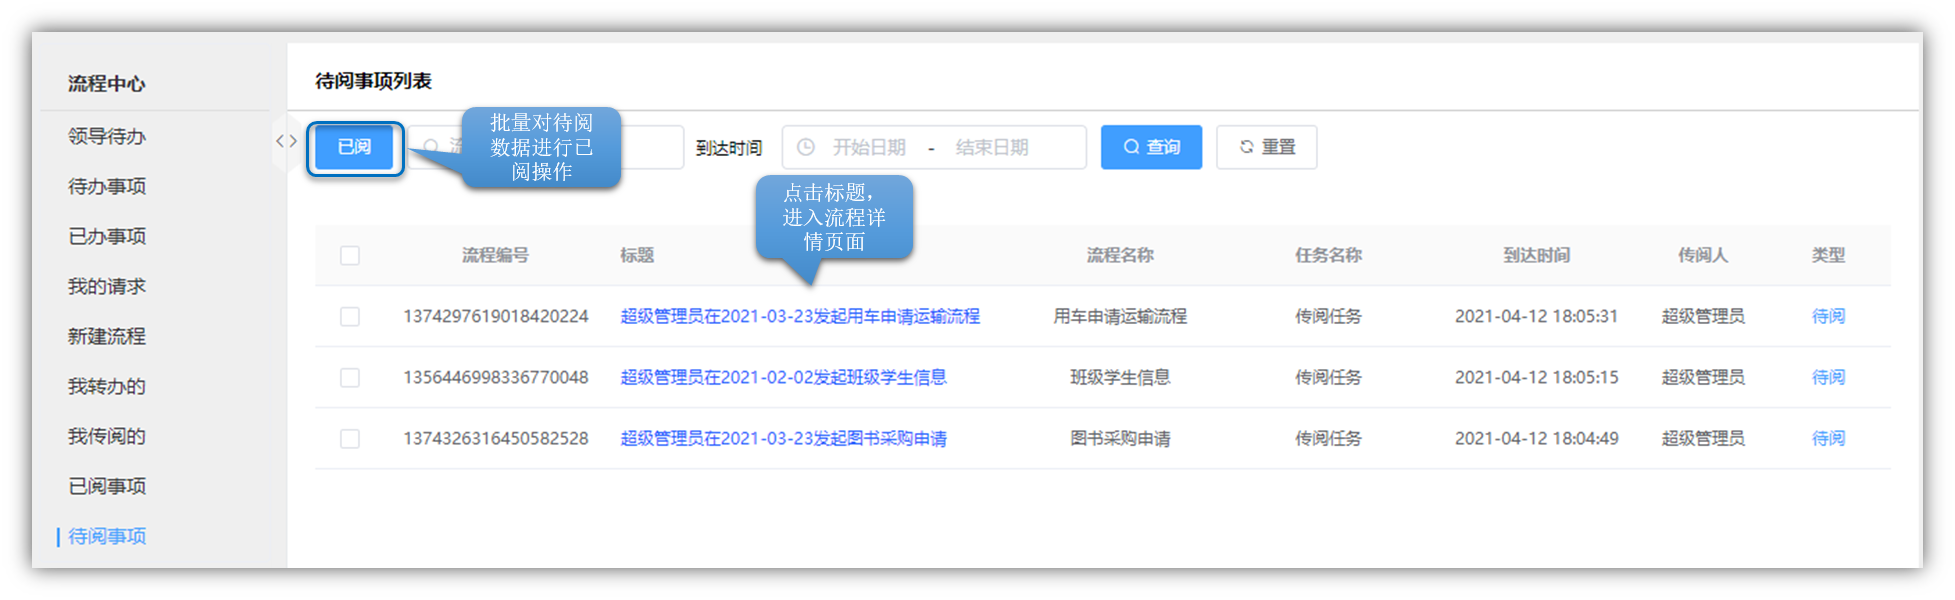Click the 待阅事项列表 page title
The width and height of the screenshot is (1955, 600).
(x=373, y=81)
